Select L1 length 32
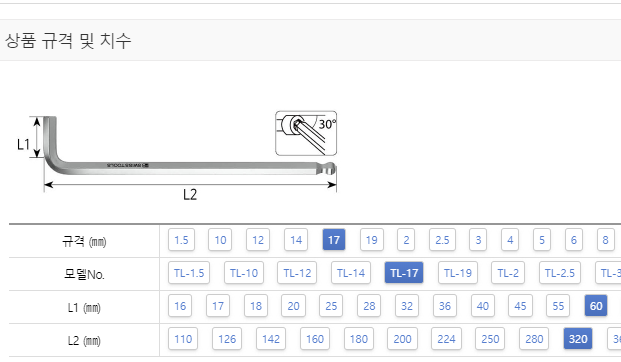 pos(407,306)
